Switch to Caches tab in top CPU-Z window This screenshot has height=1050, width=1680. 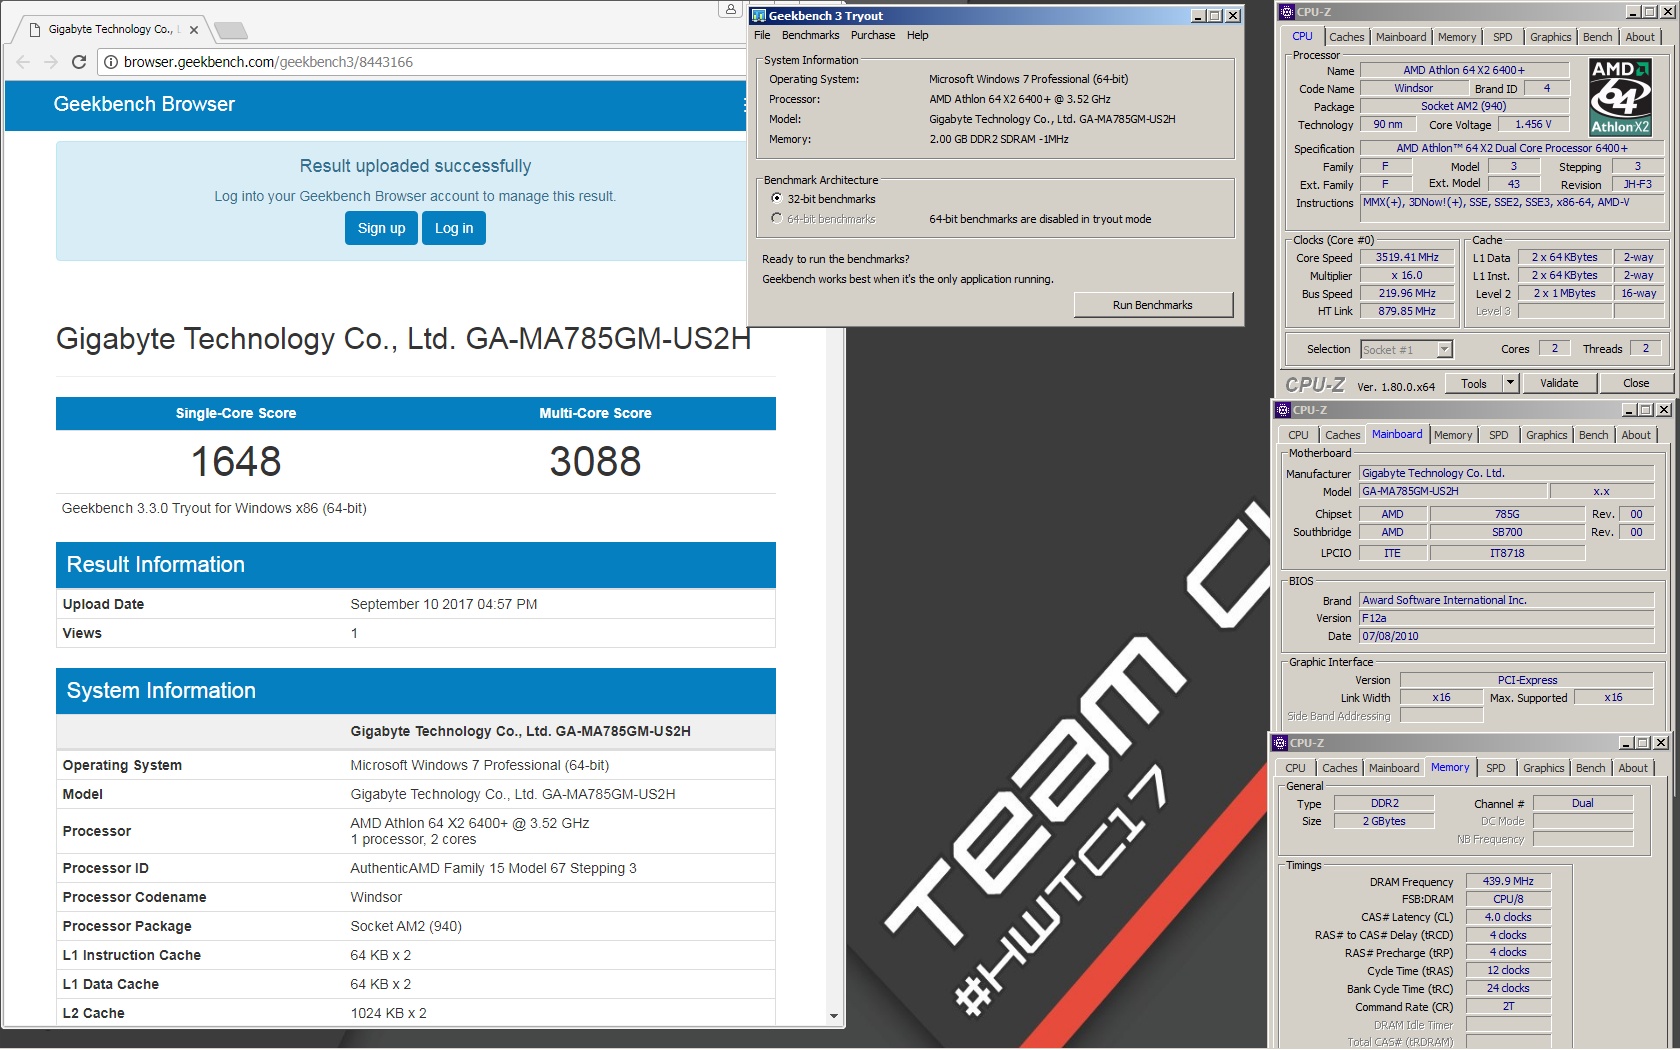(1346, 37)
